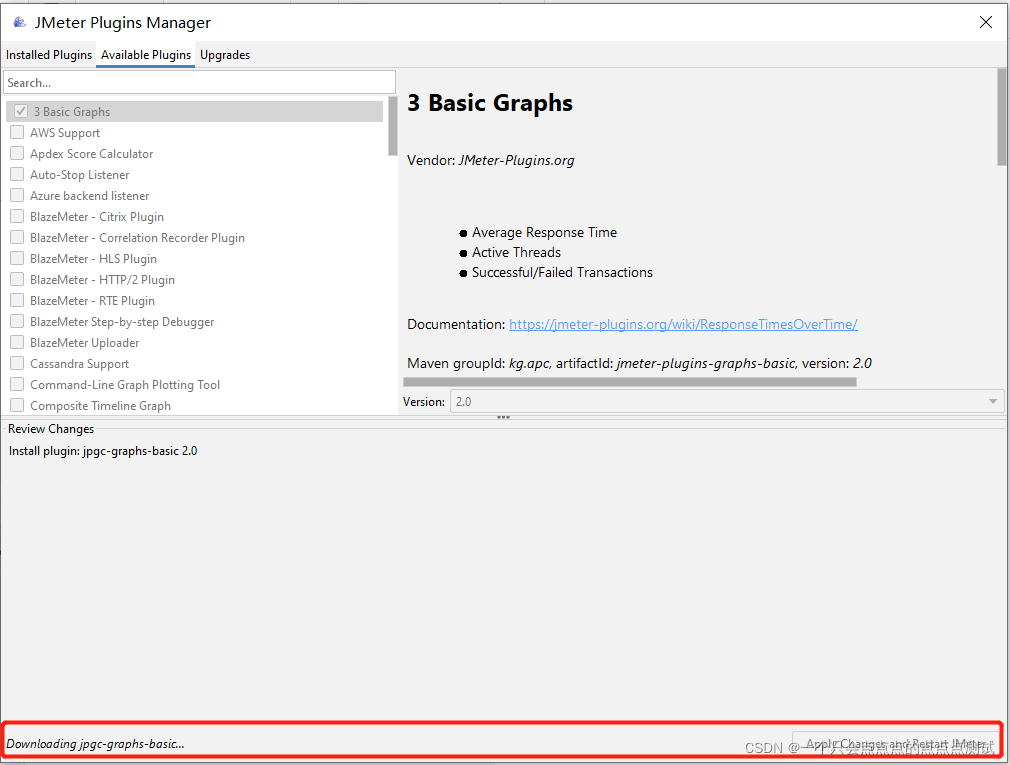The image size is (1010, 765).
Task: Click Apply Changes and Restart JMeter button
Action: (895, 744)
